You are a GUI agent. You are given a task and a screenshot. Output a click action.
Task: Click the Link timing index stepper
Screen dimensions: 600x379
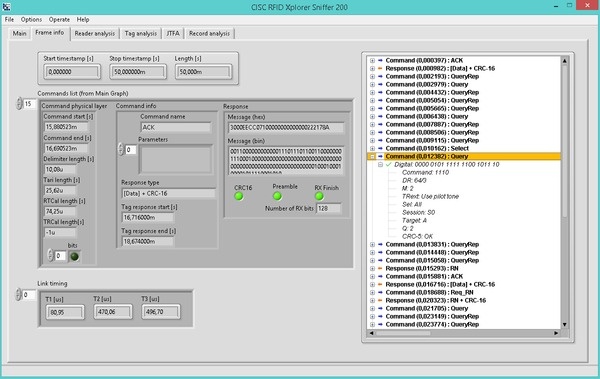[x=18, y=294]
